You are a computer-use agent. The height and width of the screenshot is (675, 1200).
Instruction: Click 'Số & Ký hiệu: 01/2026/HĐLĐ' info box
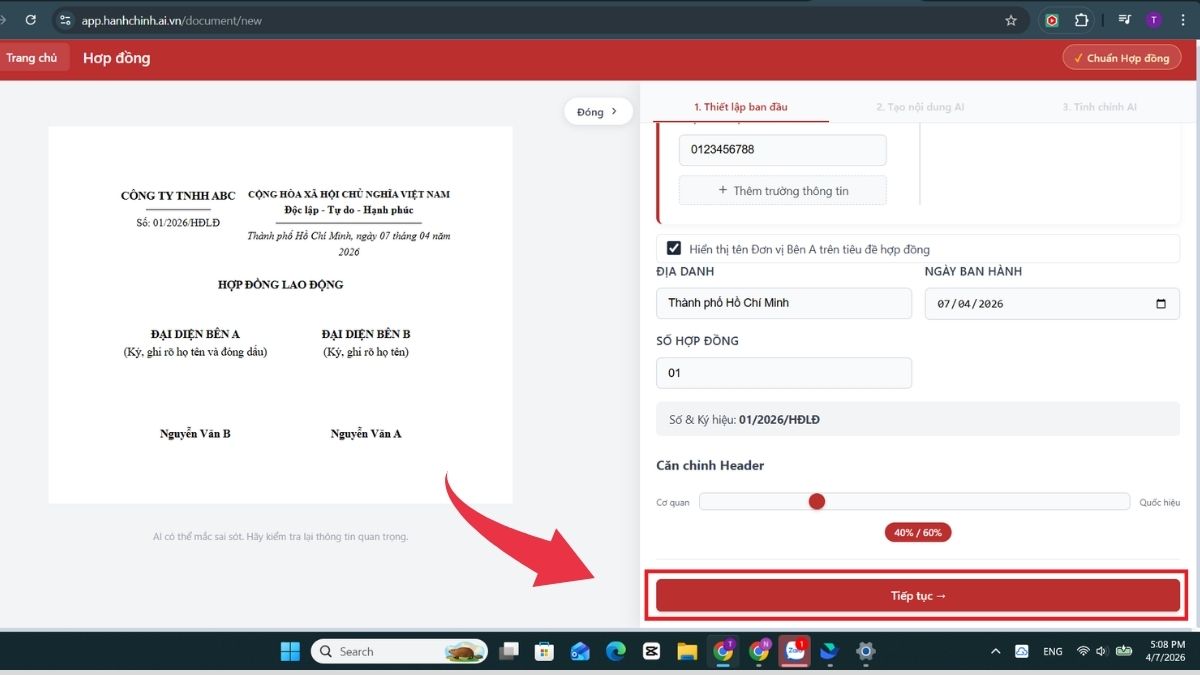point(918,420)
